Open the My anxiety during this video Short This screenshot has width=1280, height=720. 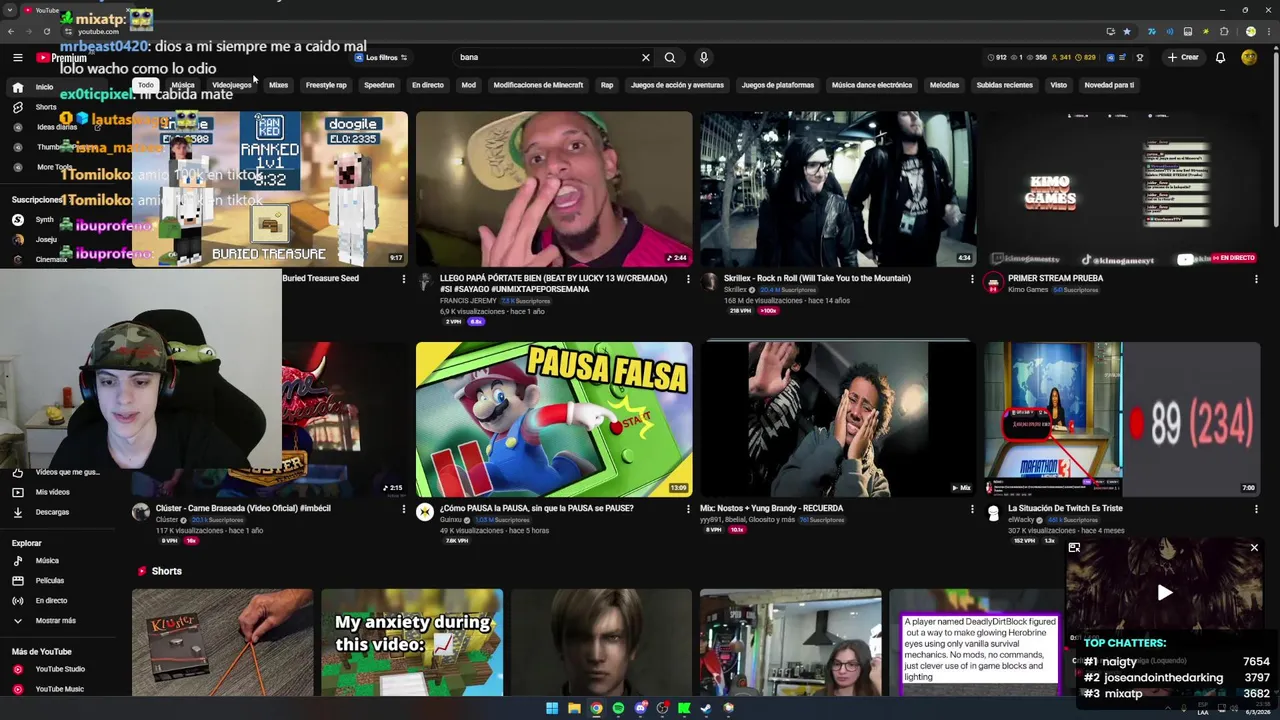click(412, 642)
